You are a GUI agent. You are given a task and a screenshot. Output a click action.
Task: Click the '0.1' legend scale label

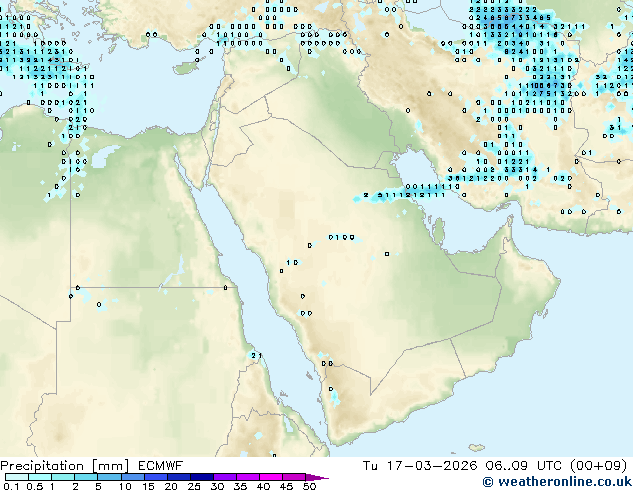coord(10,486)
